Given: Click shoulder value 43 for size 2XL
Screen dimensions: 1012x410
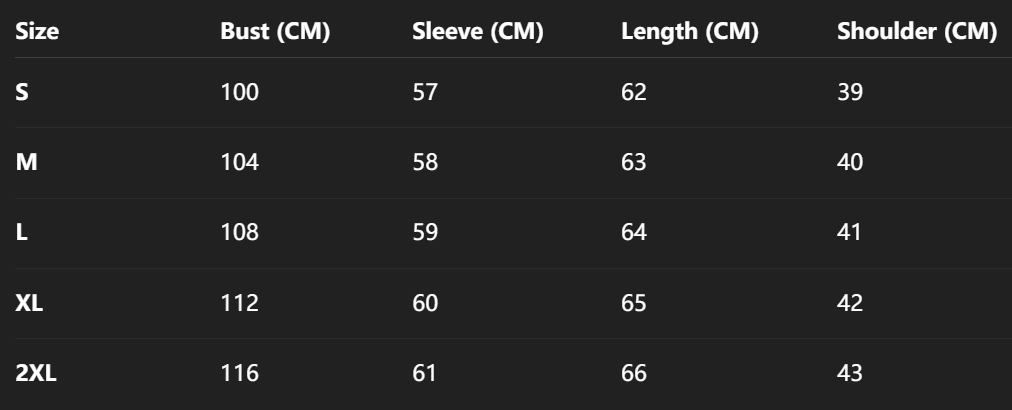Looking at the screenshot, I should click(x=850, y=374).
